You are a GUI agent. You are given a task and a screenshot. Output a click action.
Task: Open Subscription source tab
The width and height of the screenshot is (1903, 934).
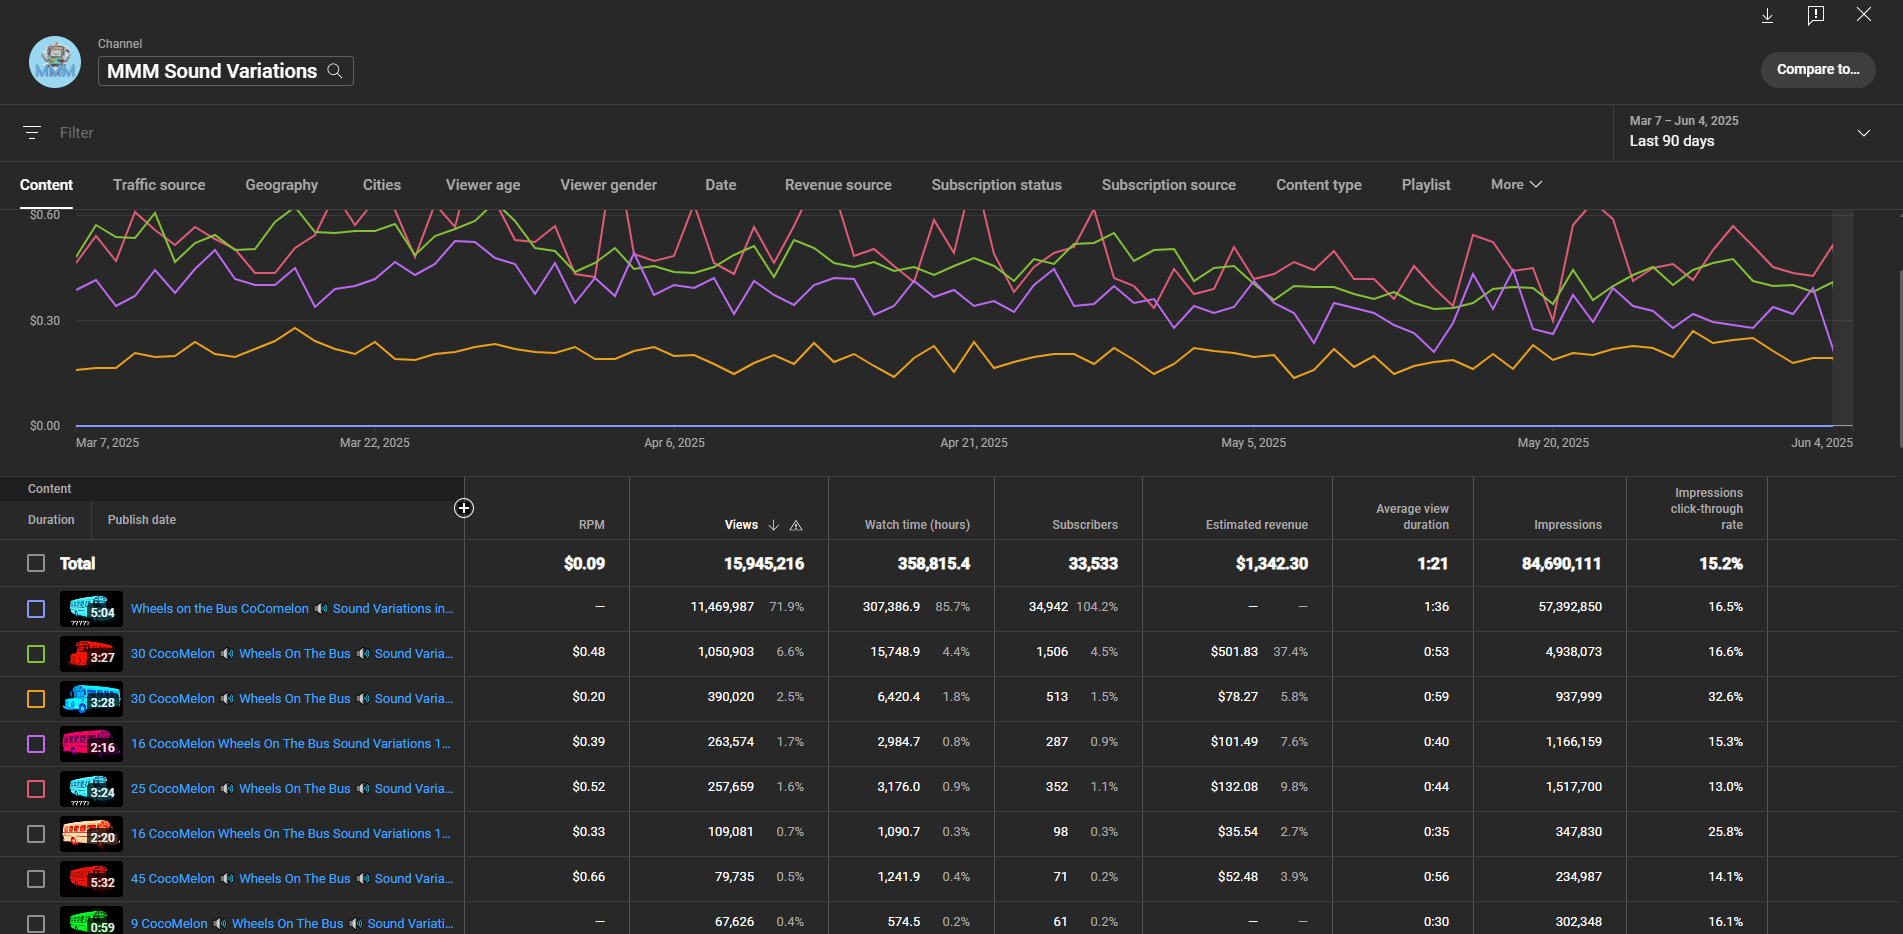point(1169,185)
